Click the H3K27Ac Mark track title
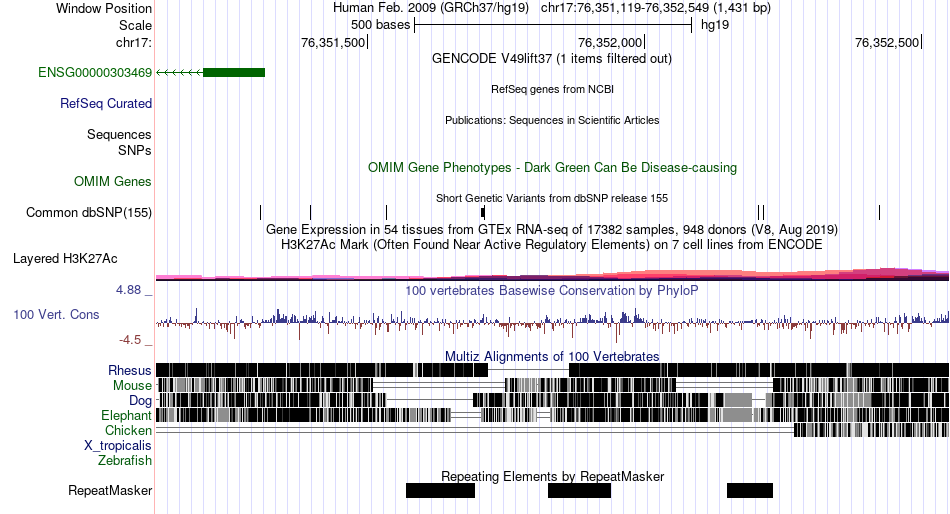The width and height of the screenshot is (950, 514). pyautogui.click(x=552, y=245)
